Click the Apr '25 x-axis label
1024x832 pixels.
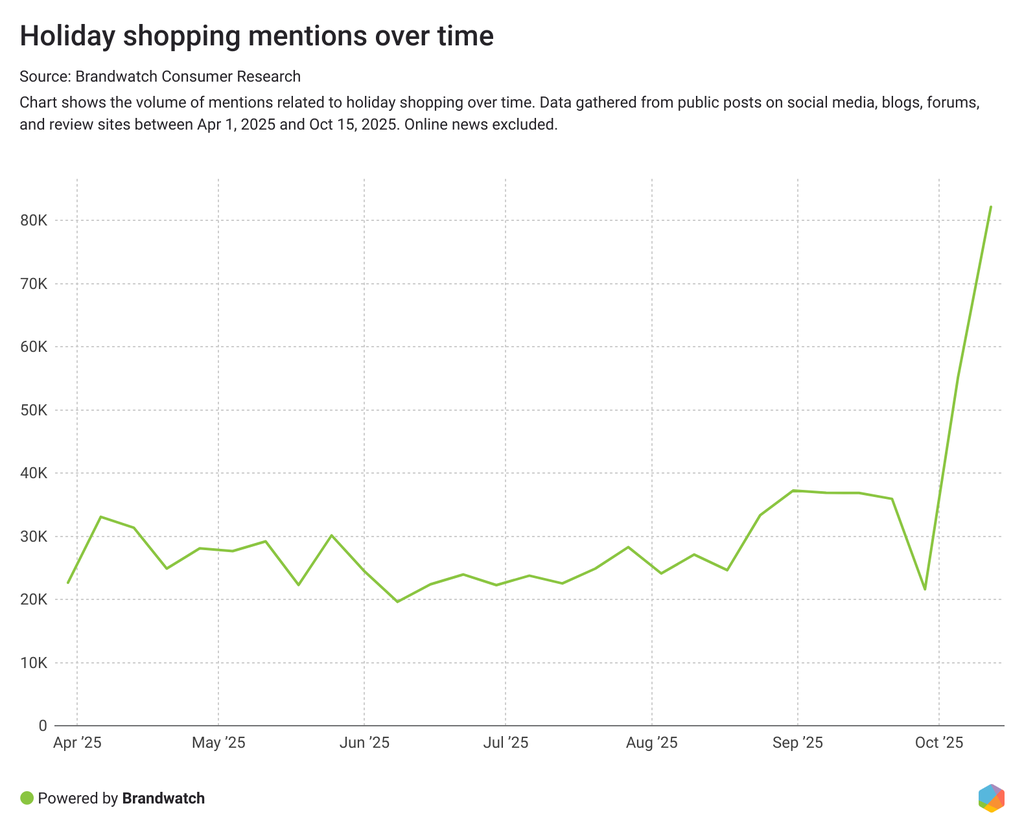click(x=77, y=743)
